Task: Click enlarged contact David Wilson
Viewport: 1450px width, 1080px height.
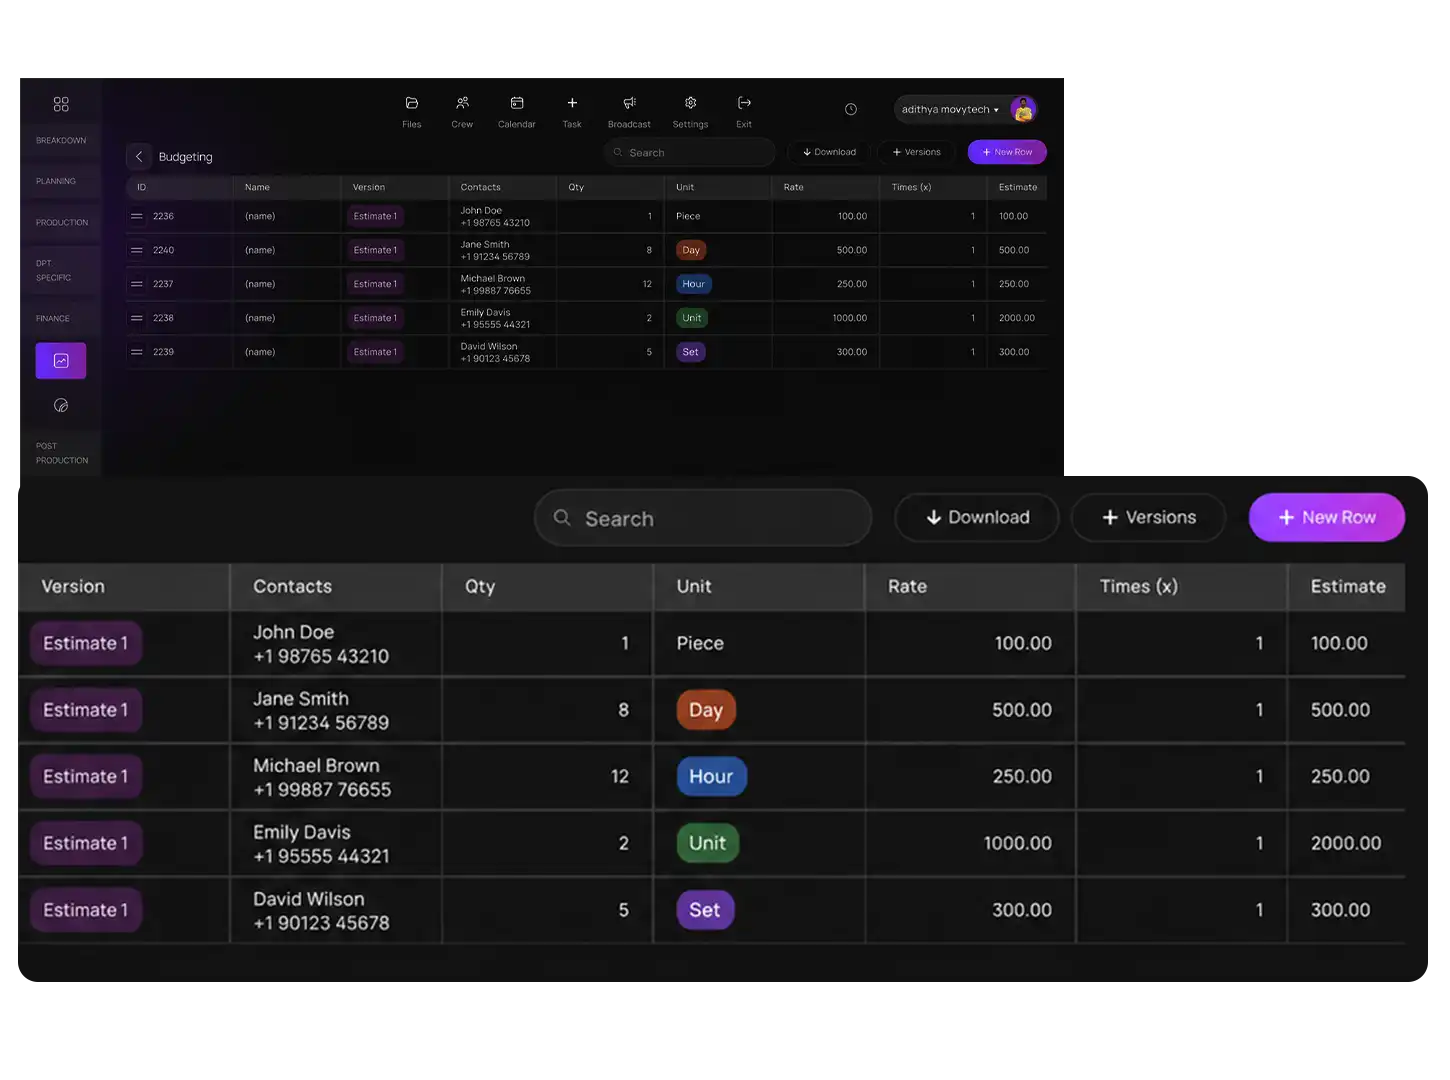Action: pos(321,911)
